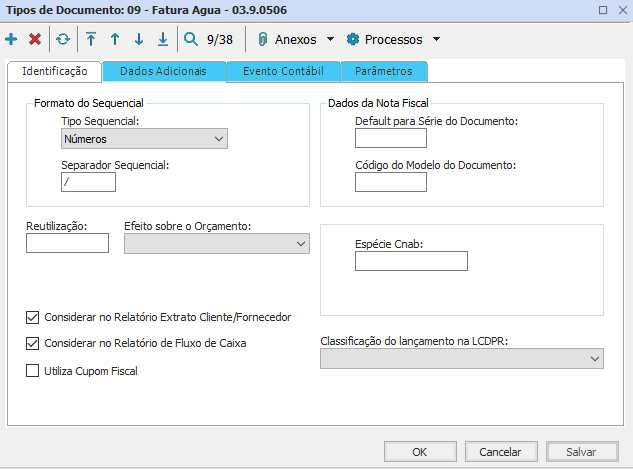Switch to the Dados Adicionais tab

(x=163, y=71)
